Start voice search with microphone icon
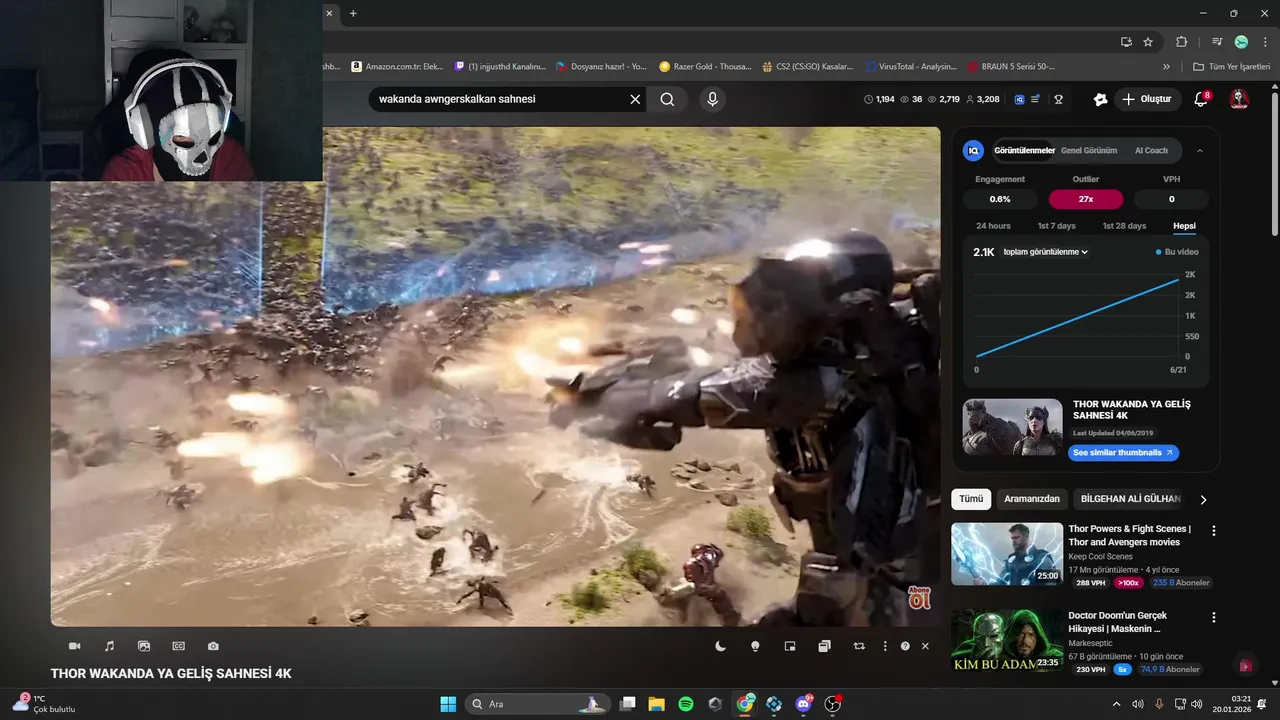This screenshot has width=1280, height=720. (712, 99)
